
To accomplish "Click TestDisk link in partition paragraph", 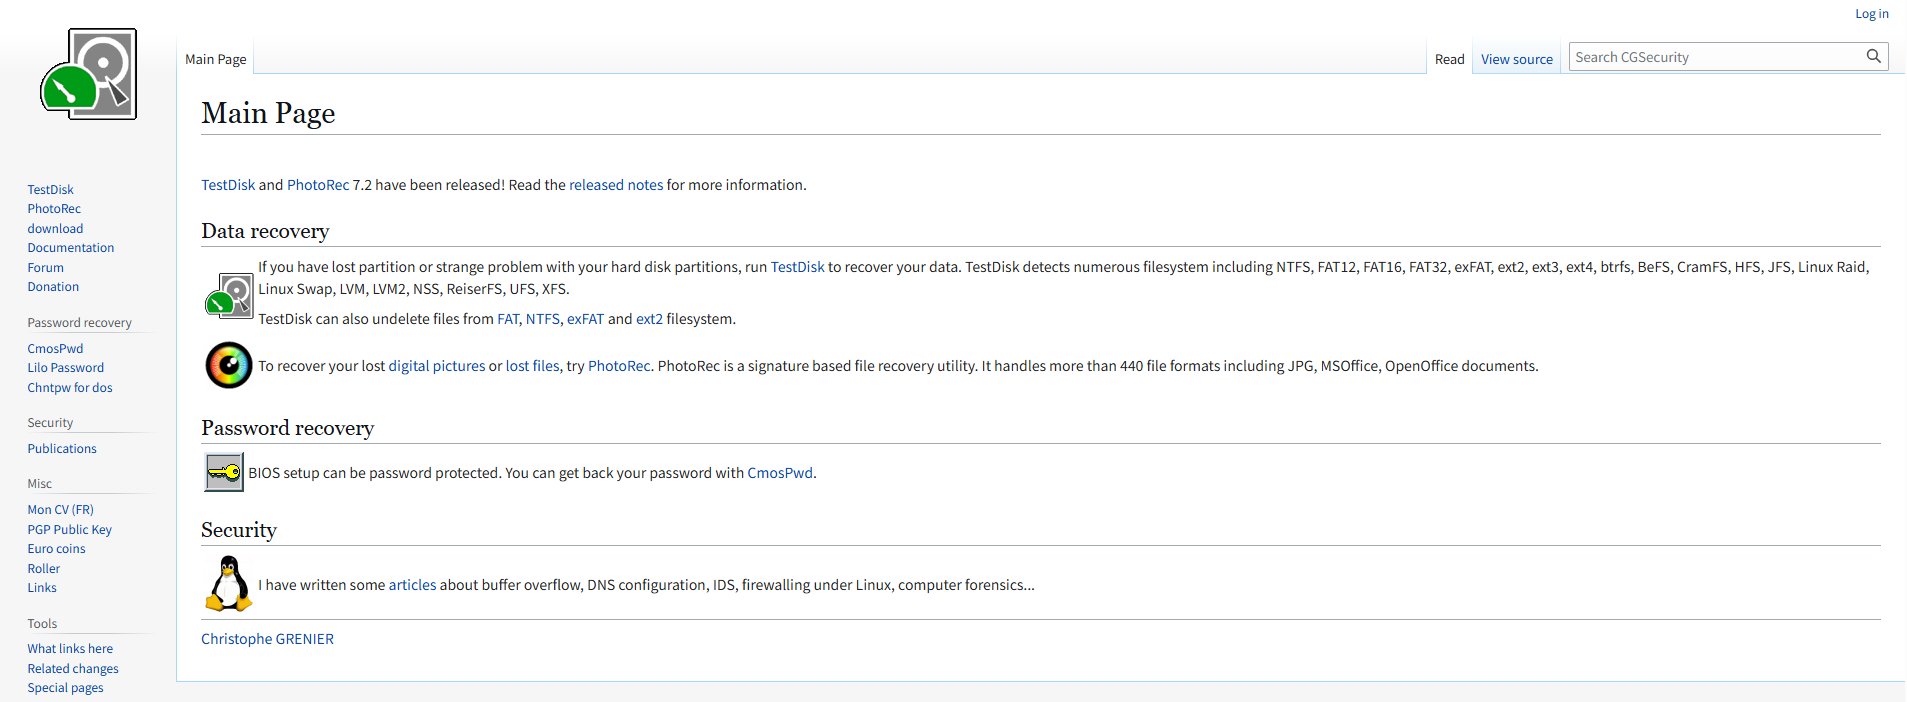I will pos(797,267).
